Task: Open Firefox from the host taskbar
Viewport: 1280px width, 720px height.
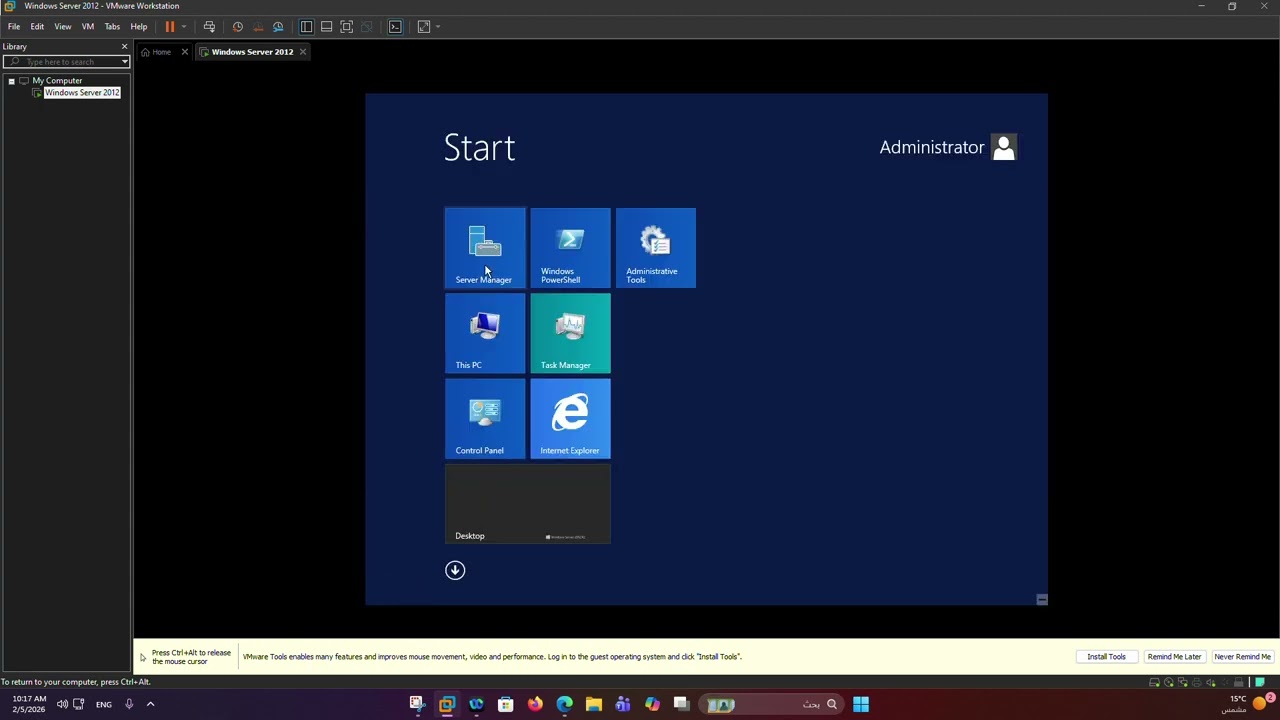Action: point(535,704)
